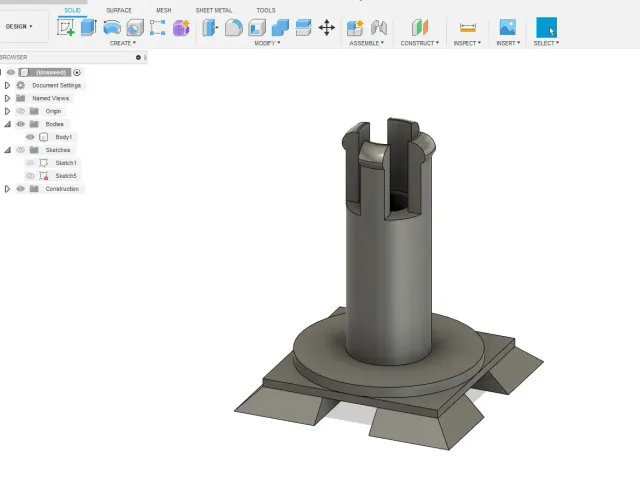The height and width of the screenshot is (480, 640).
Task: Expand the Document Settings node
Action: click(7, 85)
